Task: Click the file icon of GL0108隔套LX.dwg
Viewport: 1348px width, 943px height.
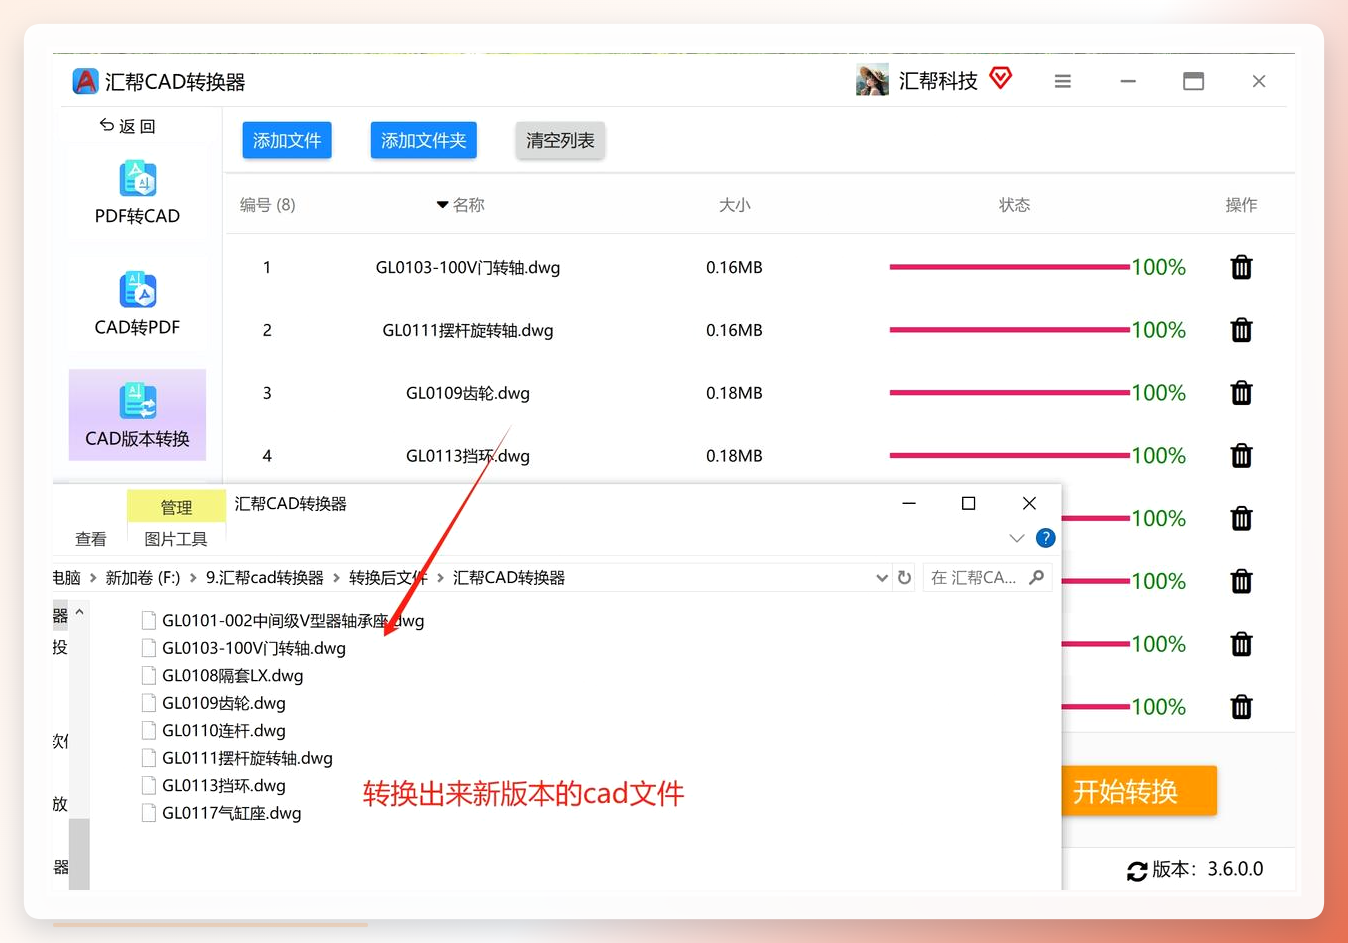Action: (x=149, y=676)
